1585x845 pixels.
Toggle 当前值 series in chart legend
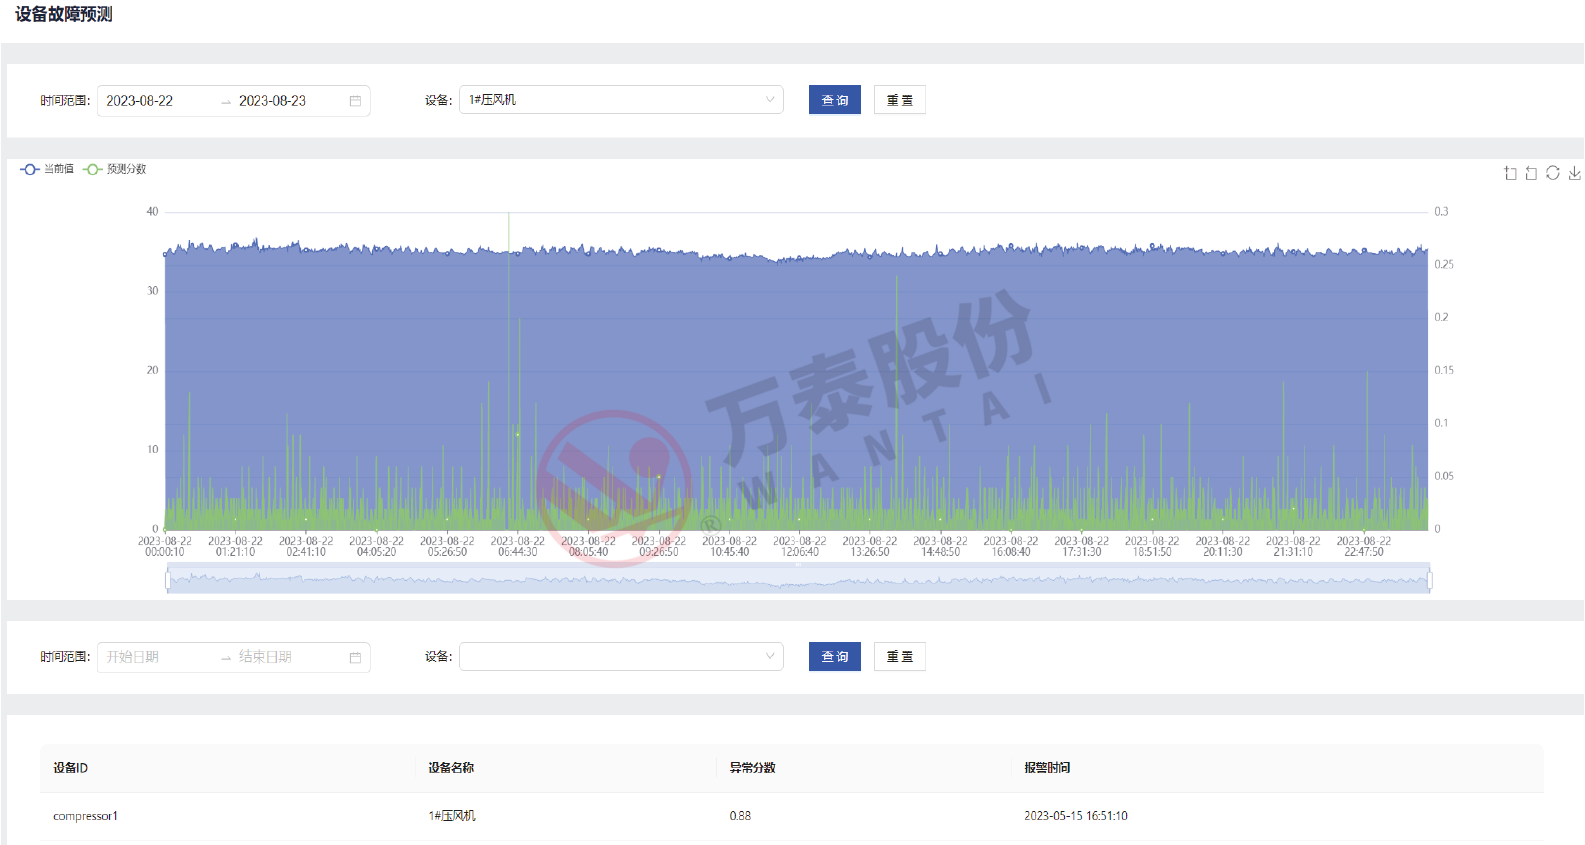(47, 169)
